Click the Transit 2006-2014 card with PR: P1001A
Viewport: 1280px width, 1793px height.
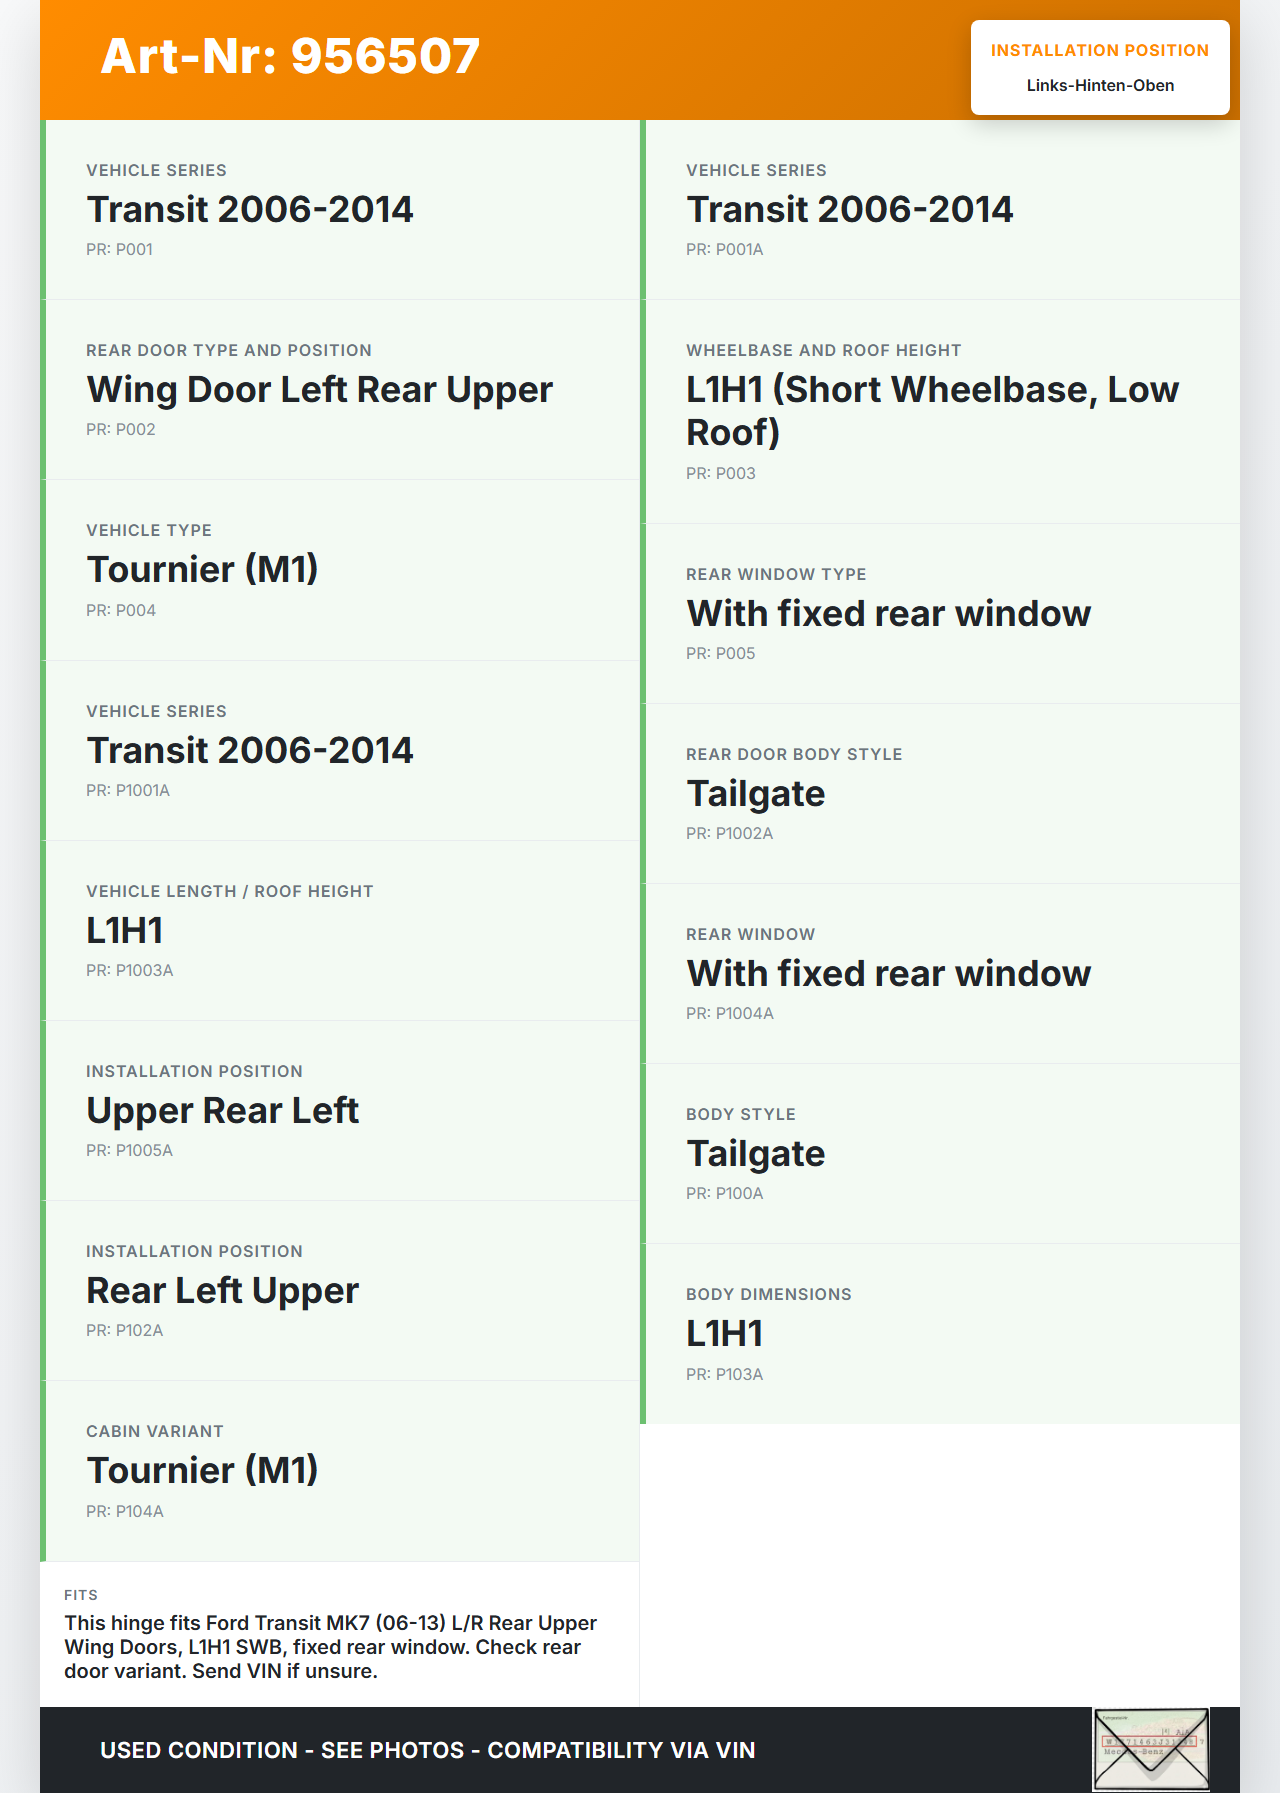click(342, 750)
